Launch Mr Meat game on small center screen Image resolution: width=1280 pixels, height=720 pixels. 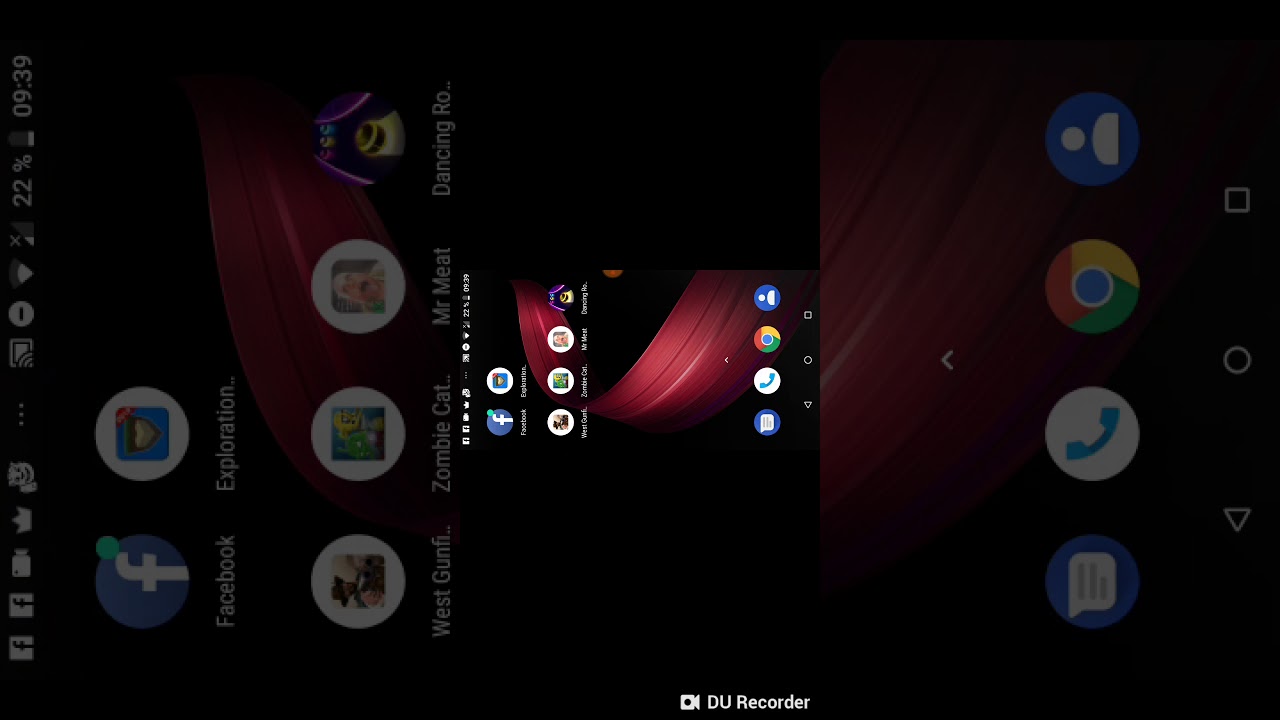coord(561,339)
